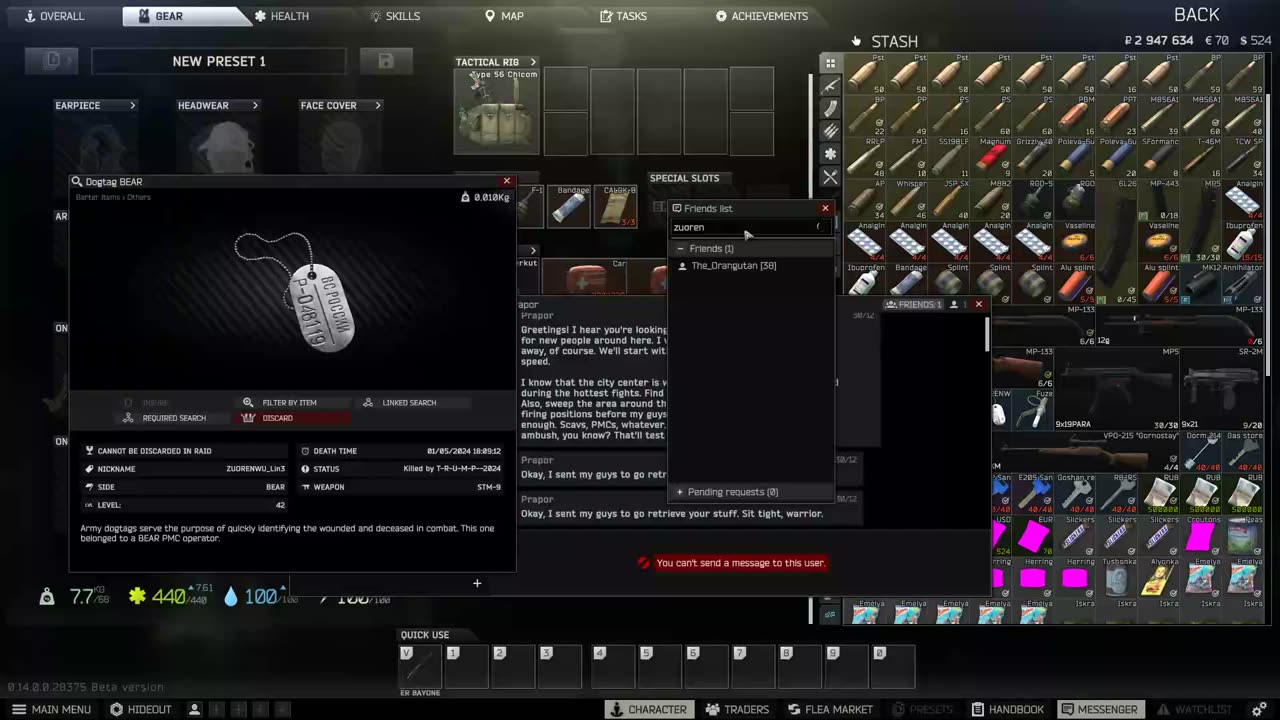Expand the Face Cover slot arrow
Viewport: 1280px width, 720px height.
[x=378, y=105]
